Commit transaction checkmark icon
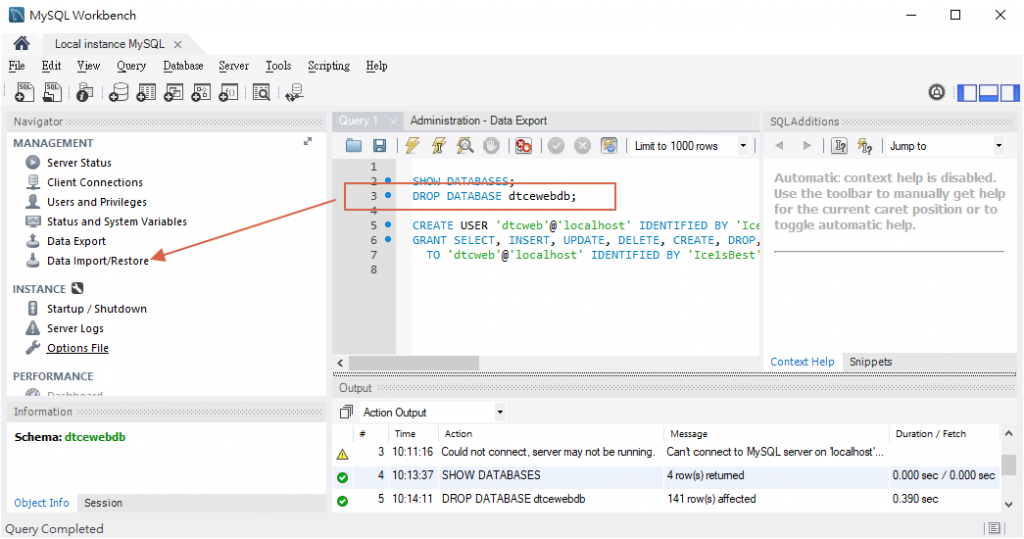Image resolution: width=1024 pixels, height=539 pixels. [556, 146]
